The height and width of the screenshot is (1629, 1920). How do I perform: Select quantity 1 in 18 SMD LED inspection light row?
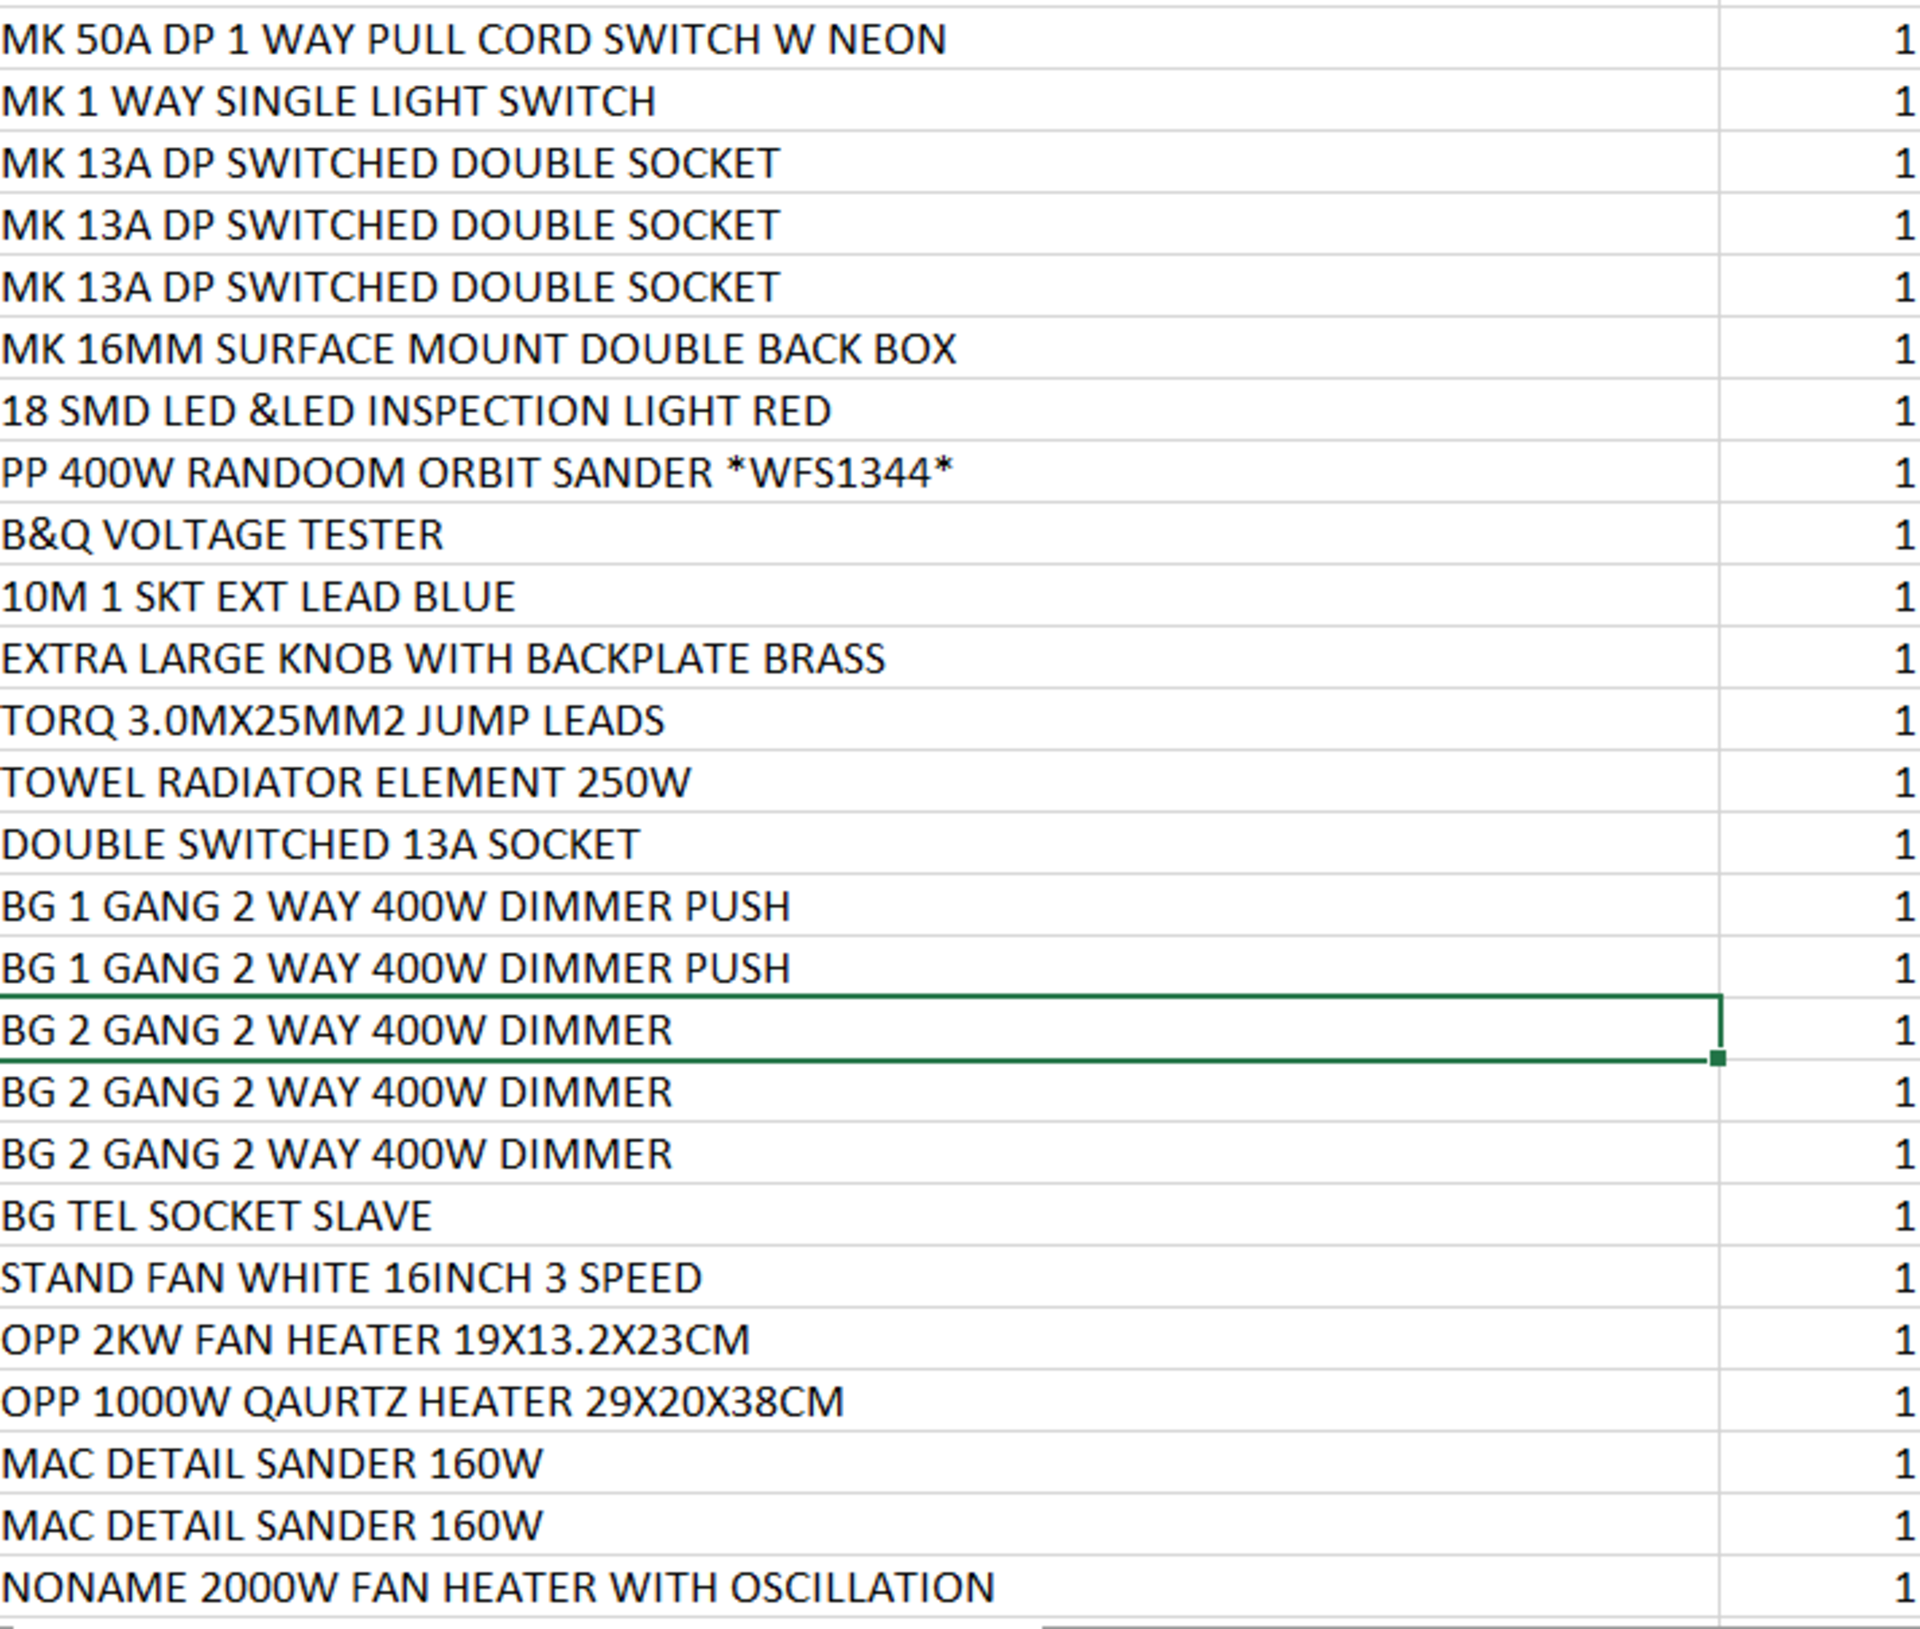pyautogui.click(x=1820, y=411)
